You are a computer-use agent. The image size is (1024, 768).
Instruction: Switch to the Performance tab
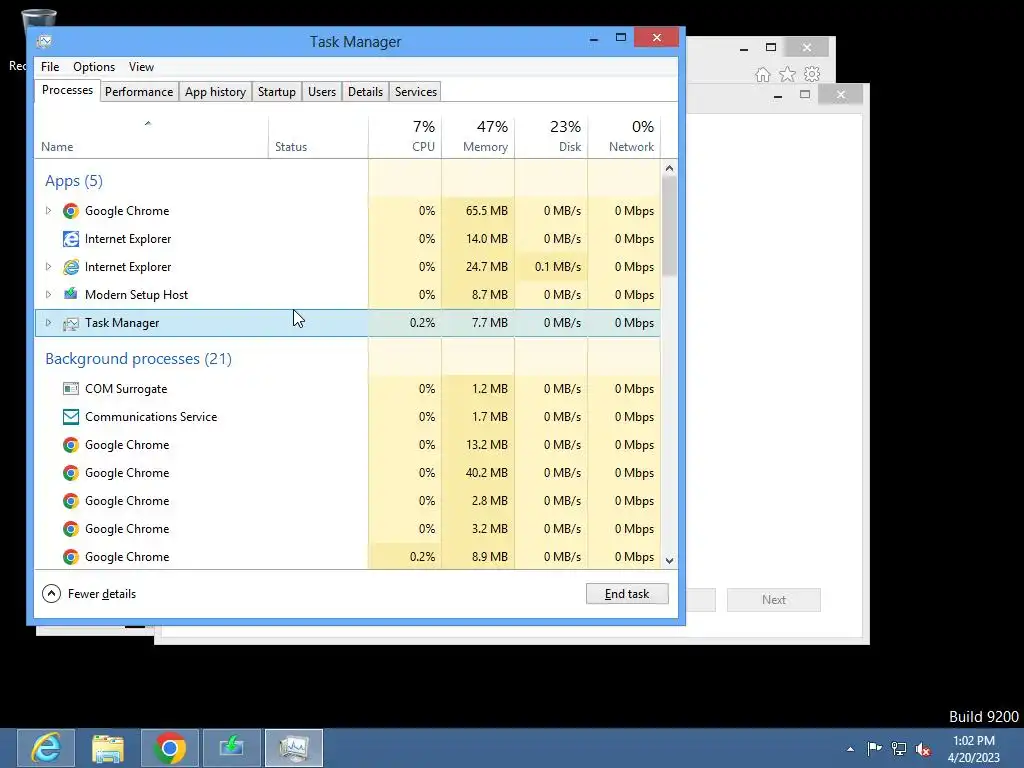tap(139, 92)
